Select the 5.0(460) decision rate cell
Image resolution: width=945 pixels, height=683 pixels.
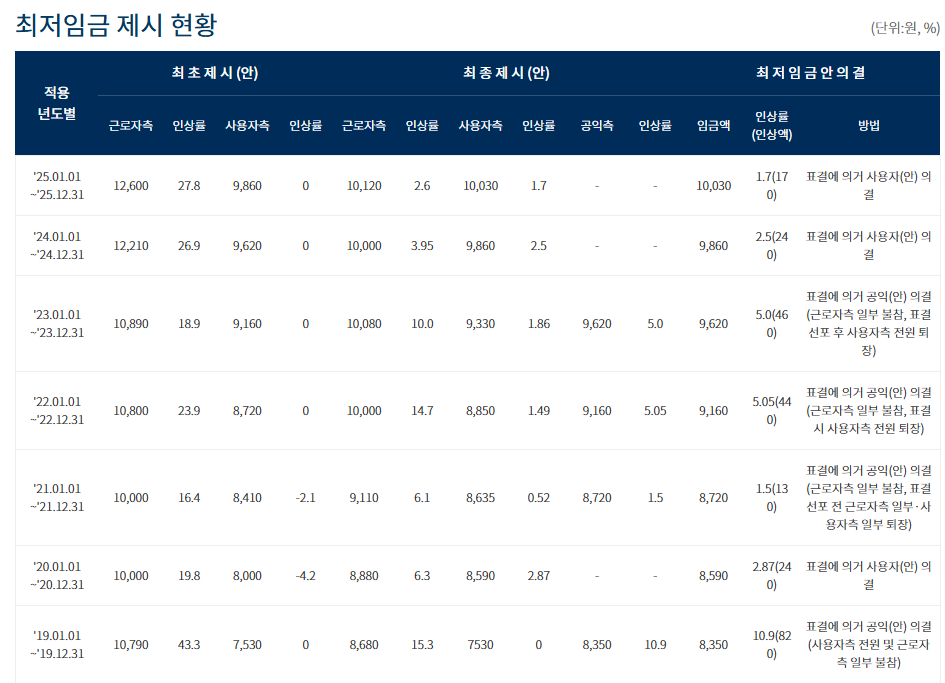(x=771, y=324)
